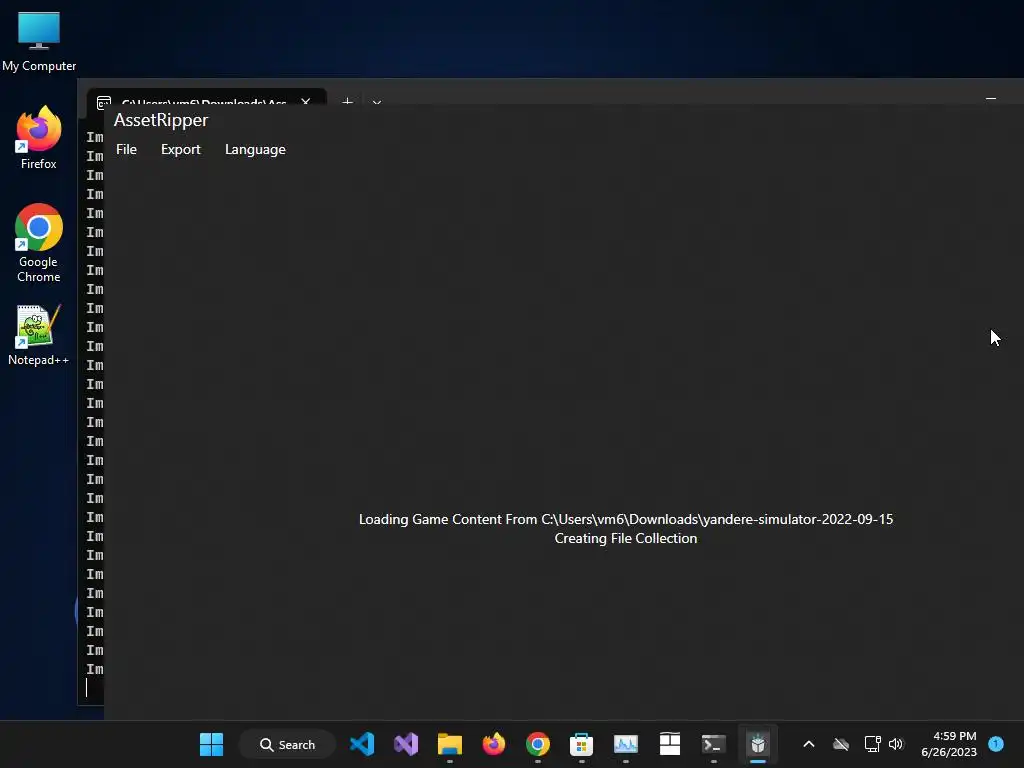Open the tiled window app taskbar icon
1024x768 pixels.
669,744
